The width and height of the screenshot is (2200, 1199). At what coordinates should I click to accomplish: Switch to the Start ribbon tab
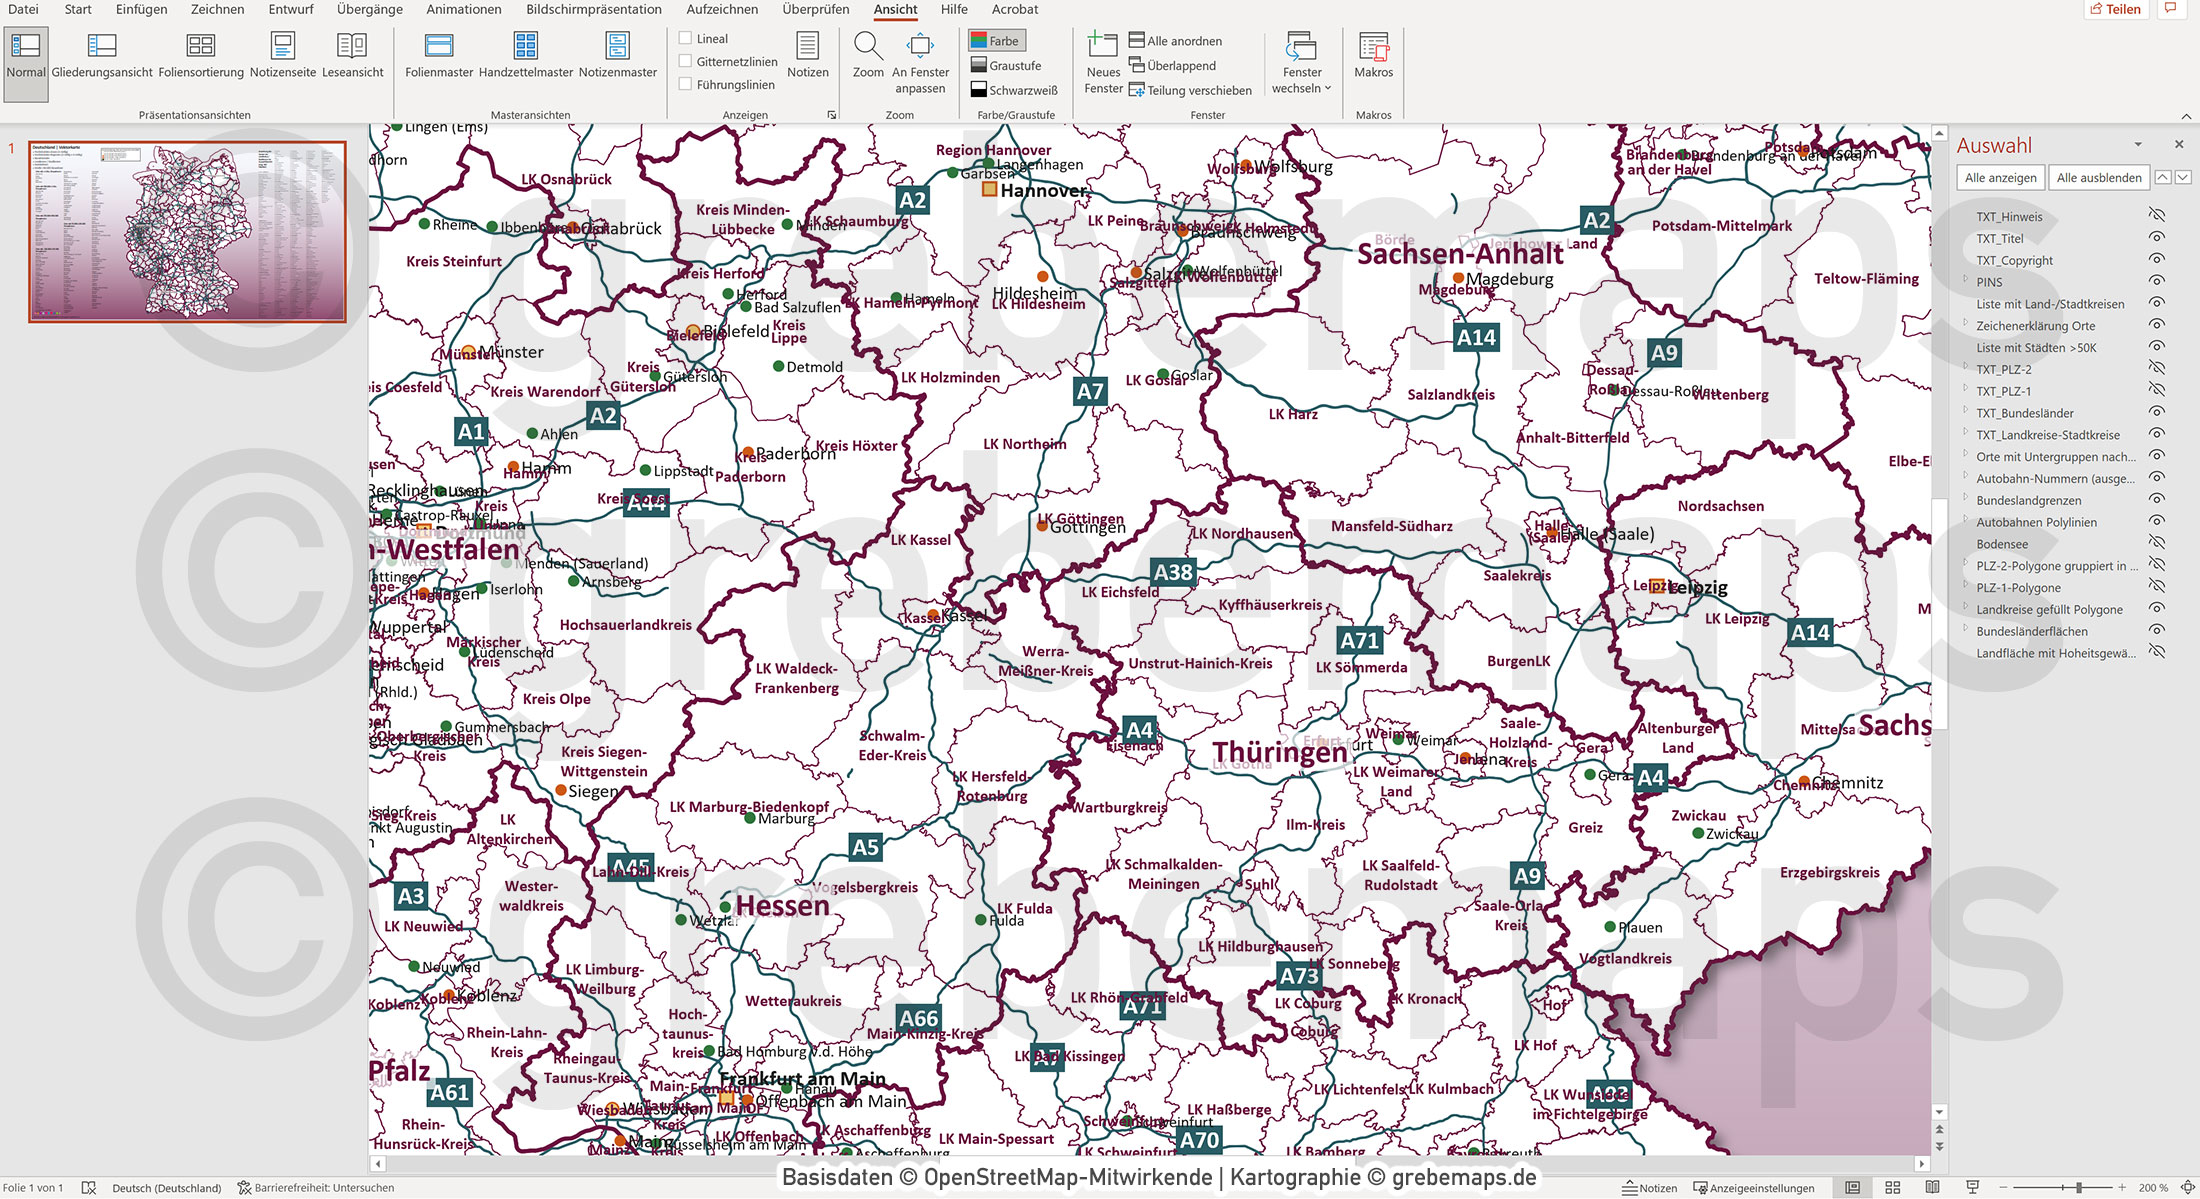(77, 9)
